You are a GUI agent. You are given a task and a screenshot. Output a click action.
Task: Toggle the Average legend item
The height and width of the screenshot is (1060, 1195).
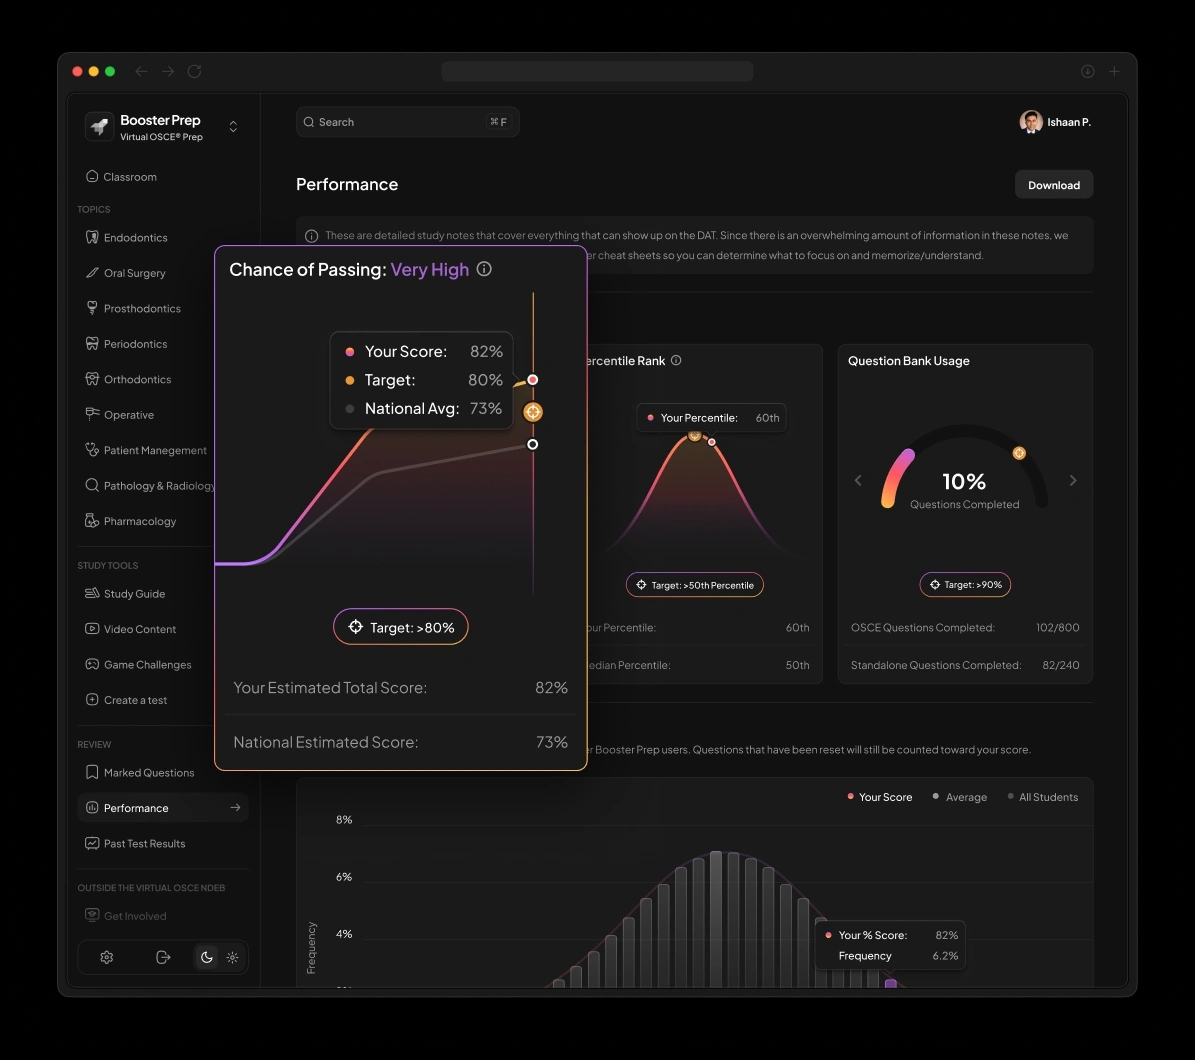pyautogui.click(x=960, y=797)
